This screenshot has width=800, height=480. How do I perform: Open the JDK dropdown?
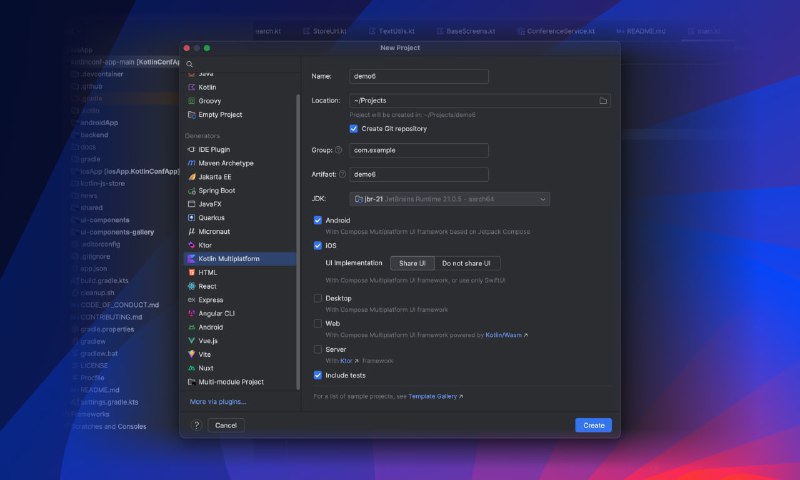click(449, 199)
